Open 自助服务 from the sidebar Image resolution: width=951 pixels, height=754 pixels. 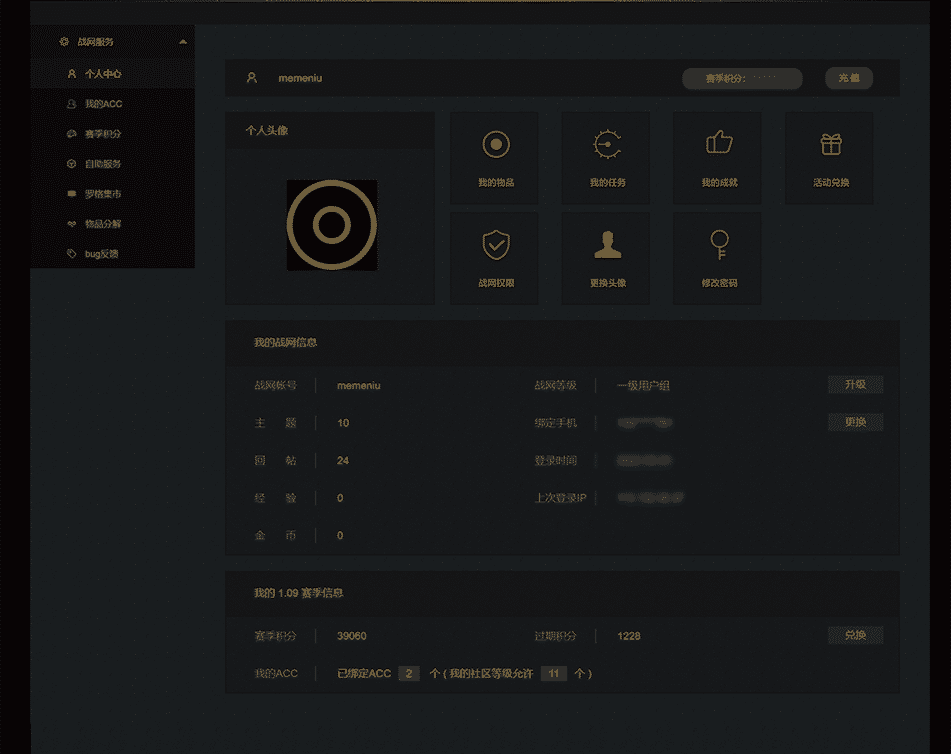(103, 164)
